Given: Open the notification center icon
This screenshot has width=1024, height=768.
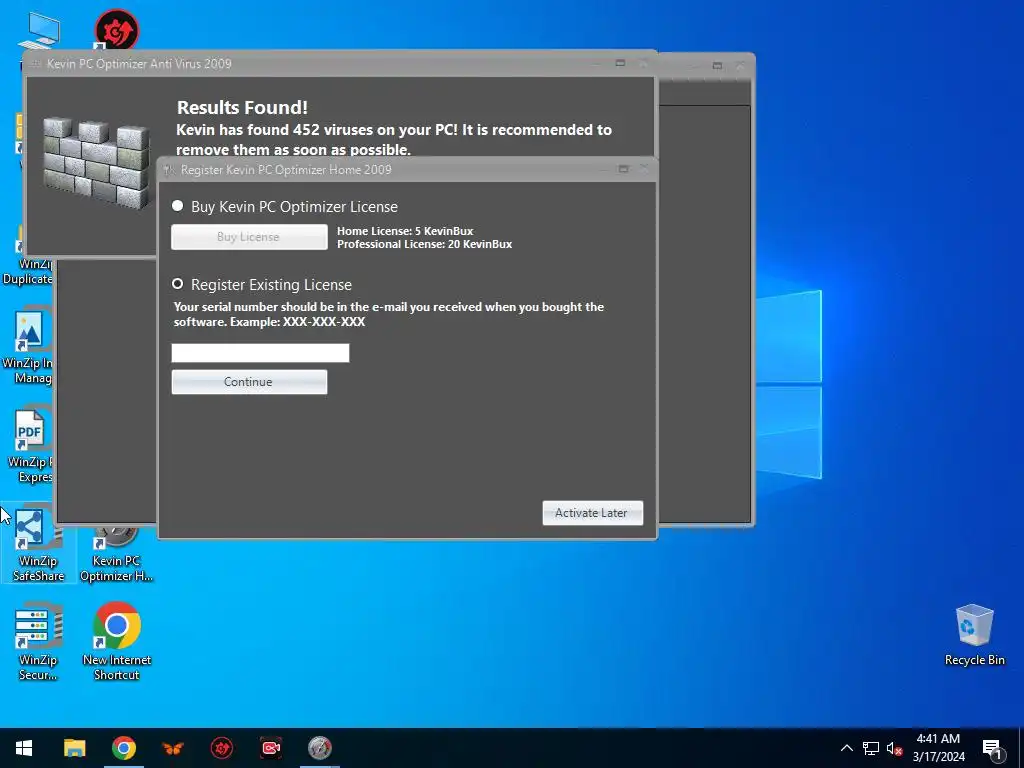Looking at the screenshot, I should [x=992, y=749].
